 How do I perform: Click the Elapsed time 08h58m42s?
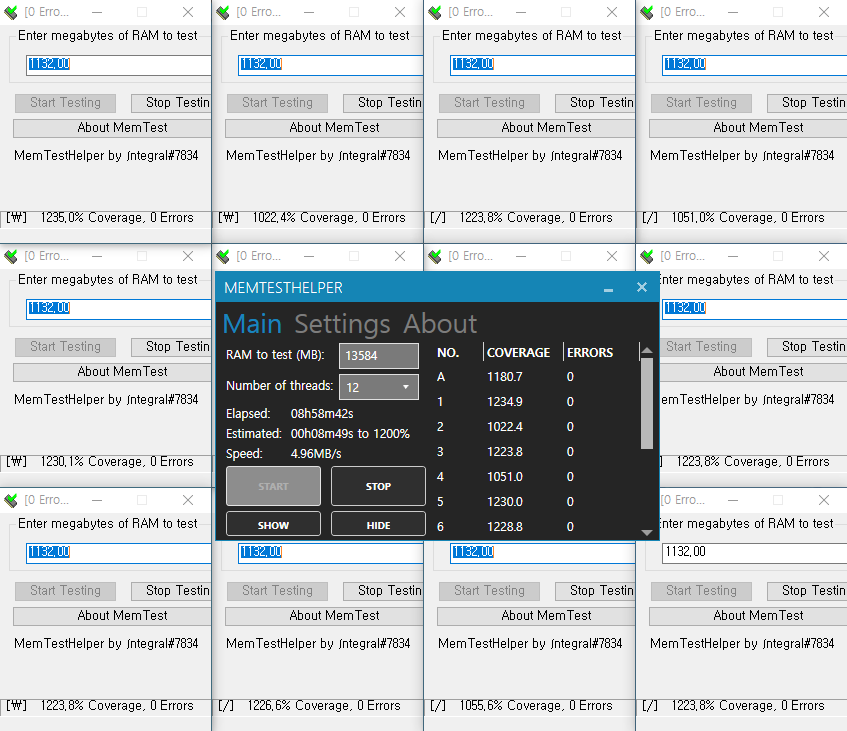coord(322,414)
